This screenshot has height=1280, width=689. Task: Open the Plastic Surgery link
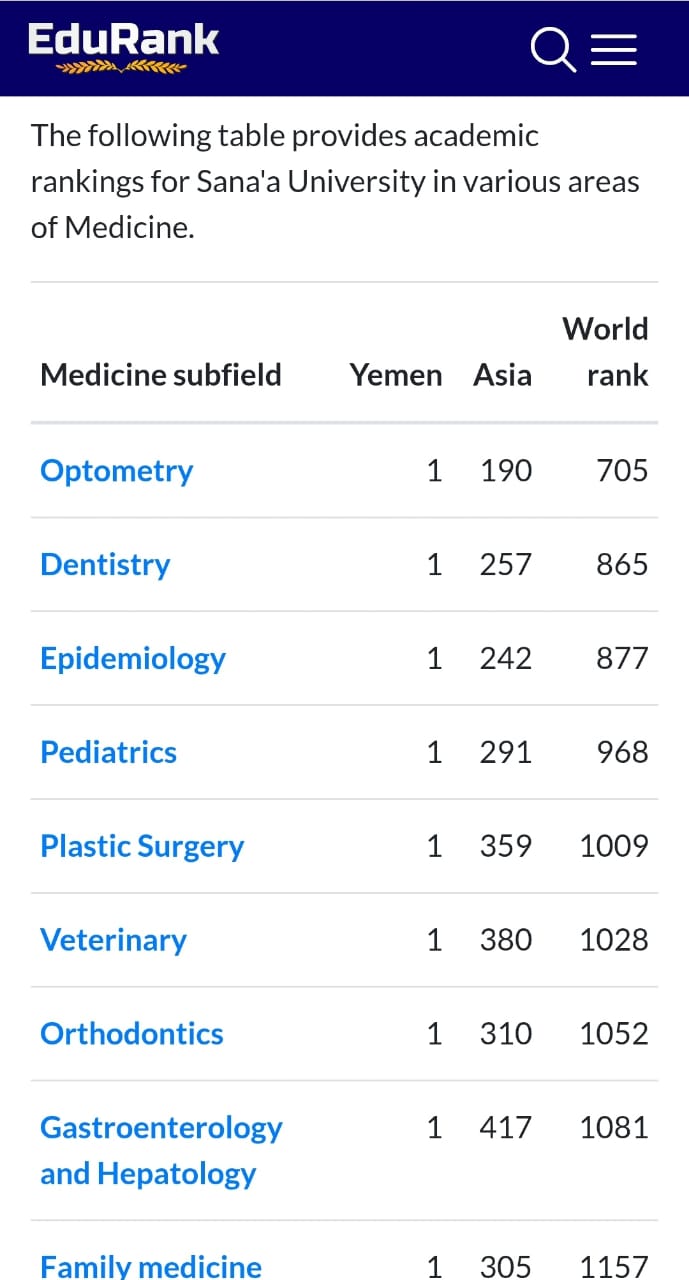tap(142, 847)
